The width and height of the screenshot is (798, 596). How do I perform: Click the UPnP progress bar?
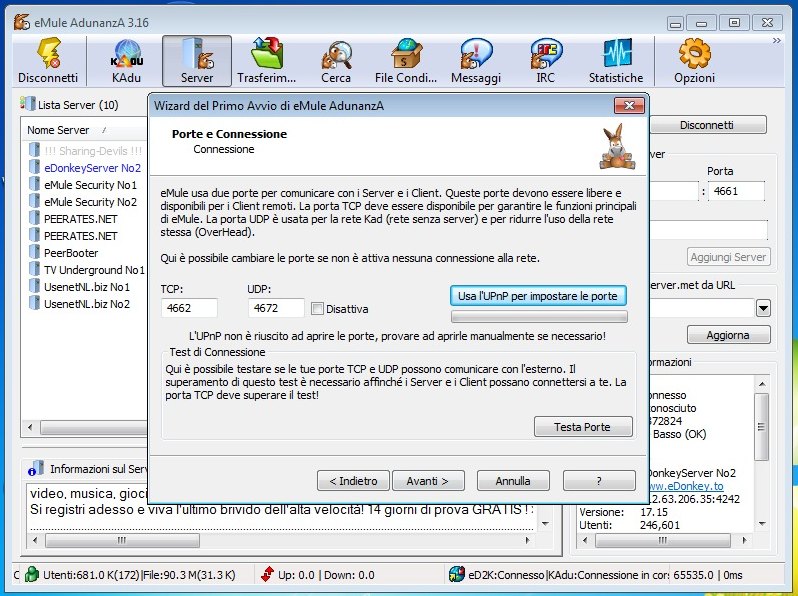(539, 317)
